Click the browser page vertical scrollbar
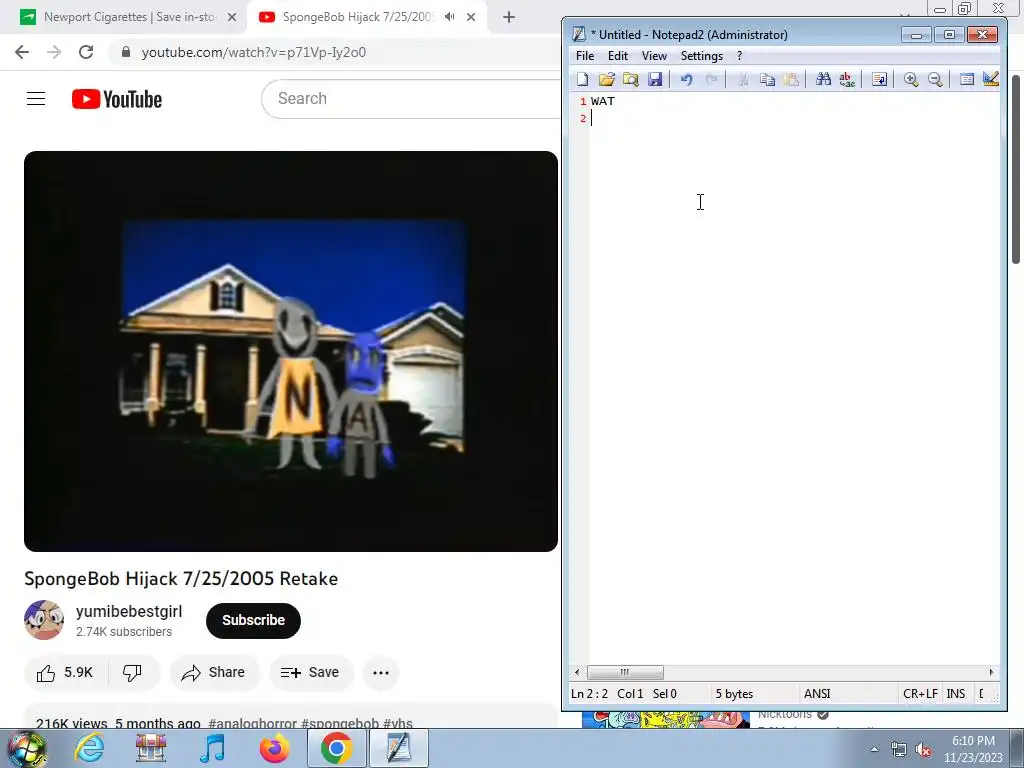Viewport: 1024px width, 768px height. pyautogui.click(x=1016, y=169)
